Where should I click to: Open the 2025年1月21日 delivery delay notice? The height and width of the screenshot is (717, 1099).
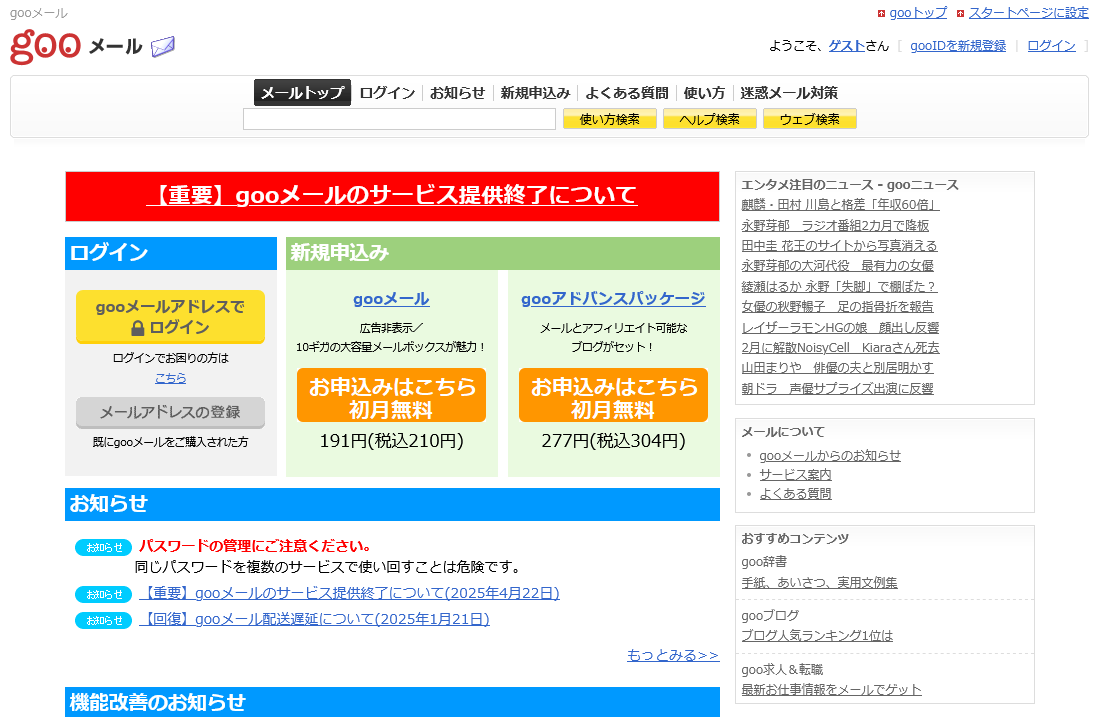pyautogui.click(x=314, y=619)
